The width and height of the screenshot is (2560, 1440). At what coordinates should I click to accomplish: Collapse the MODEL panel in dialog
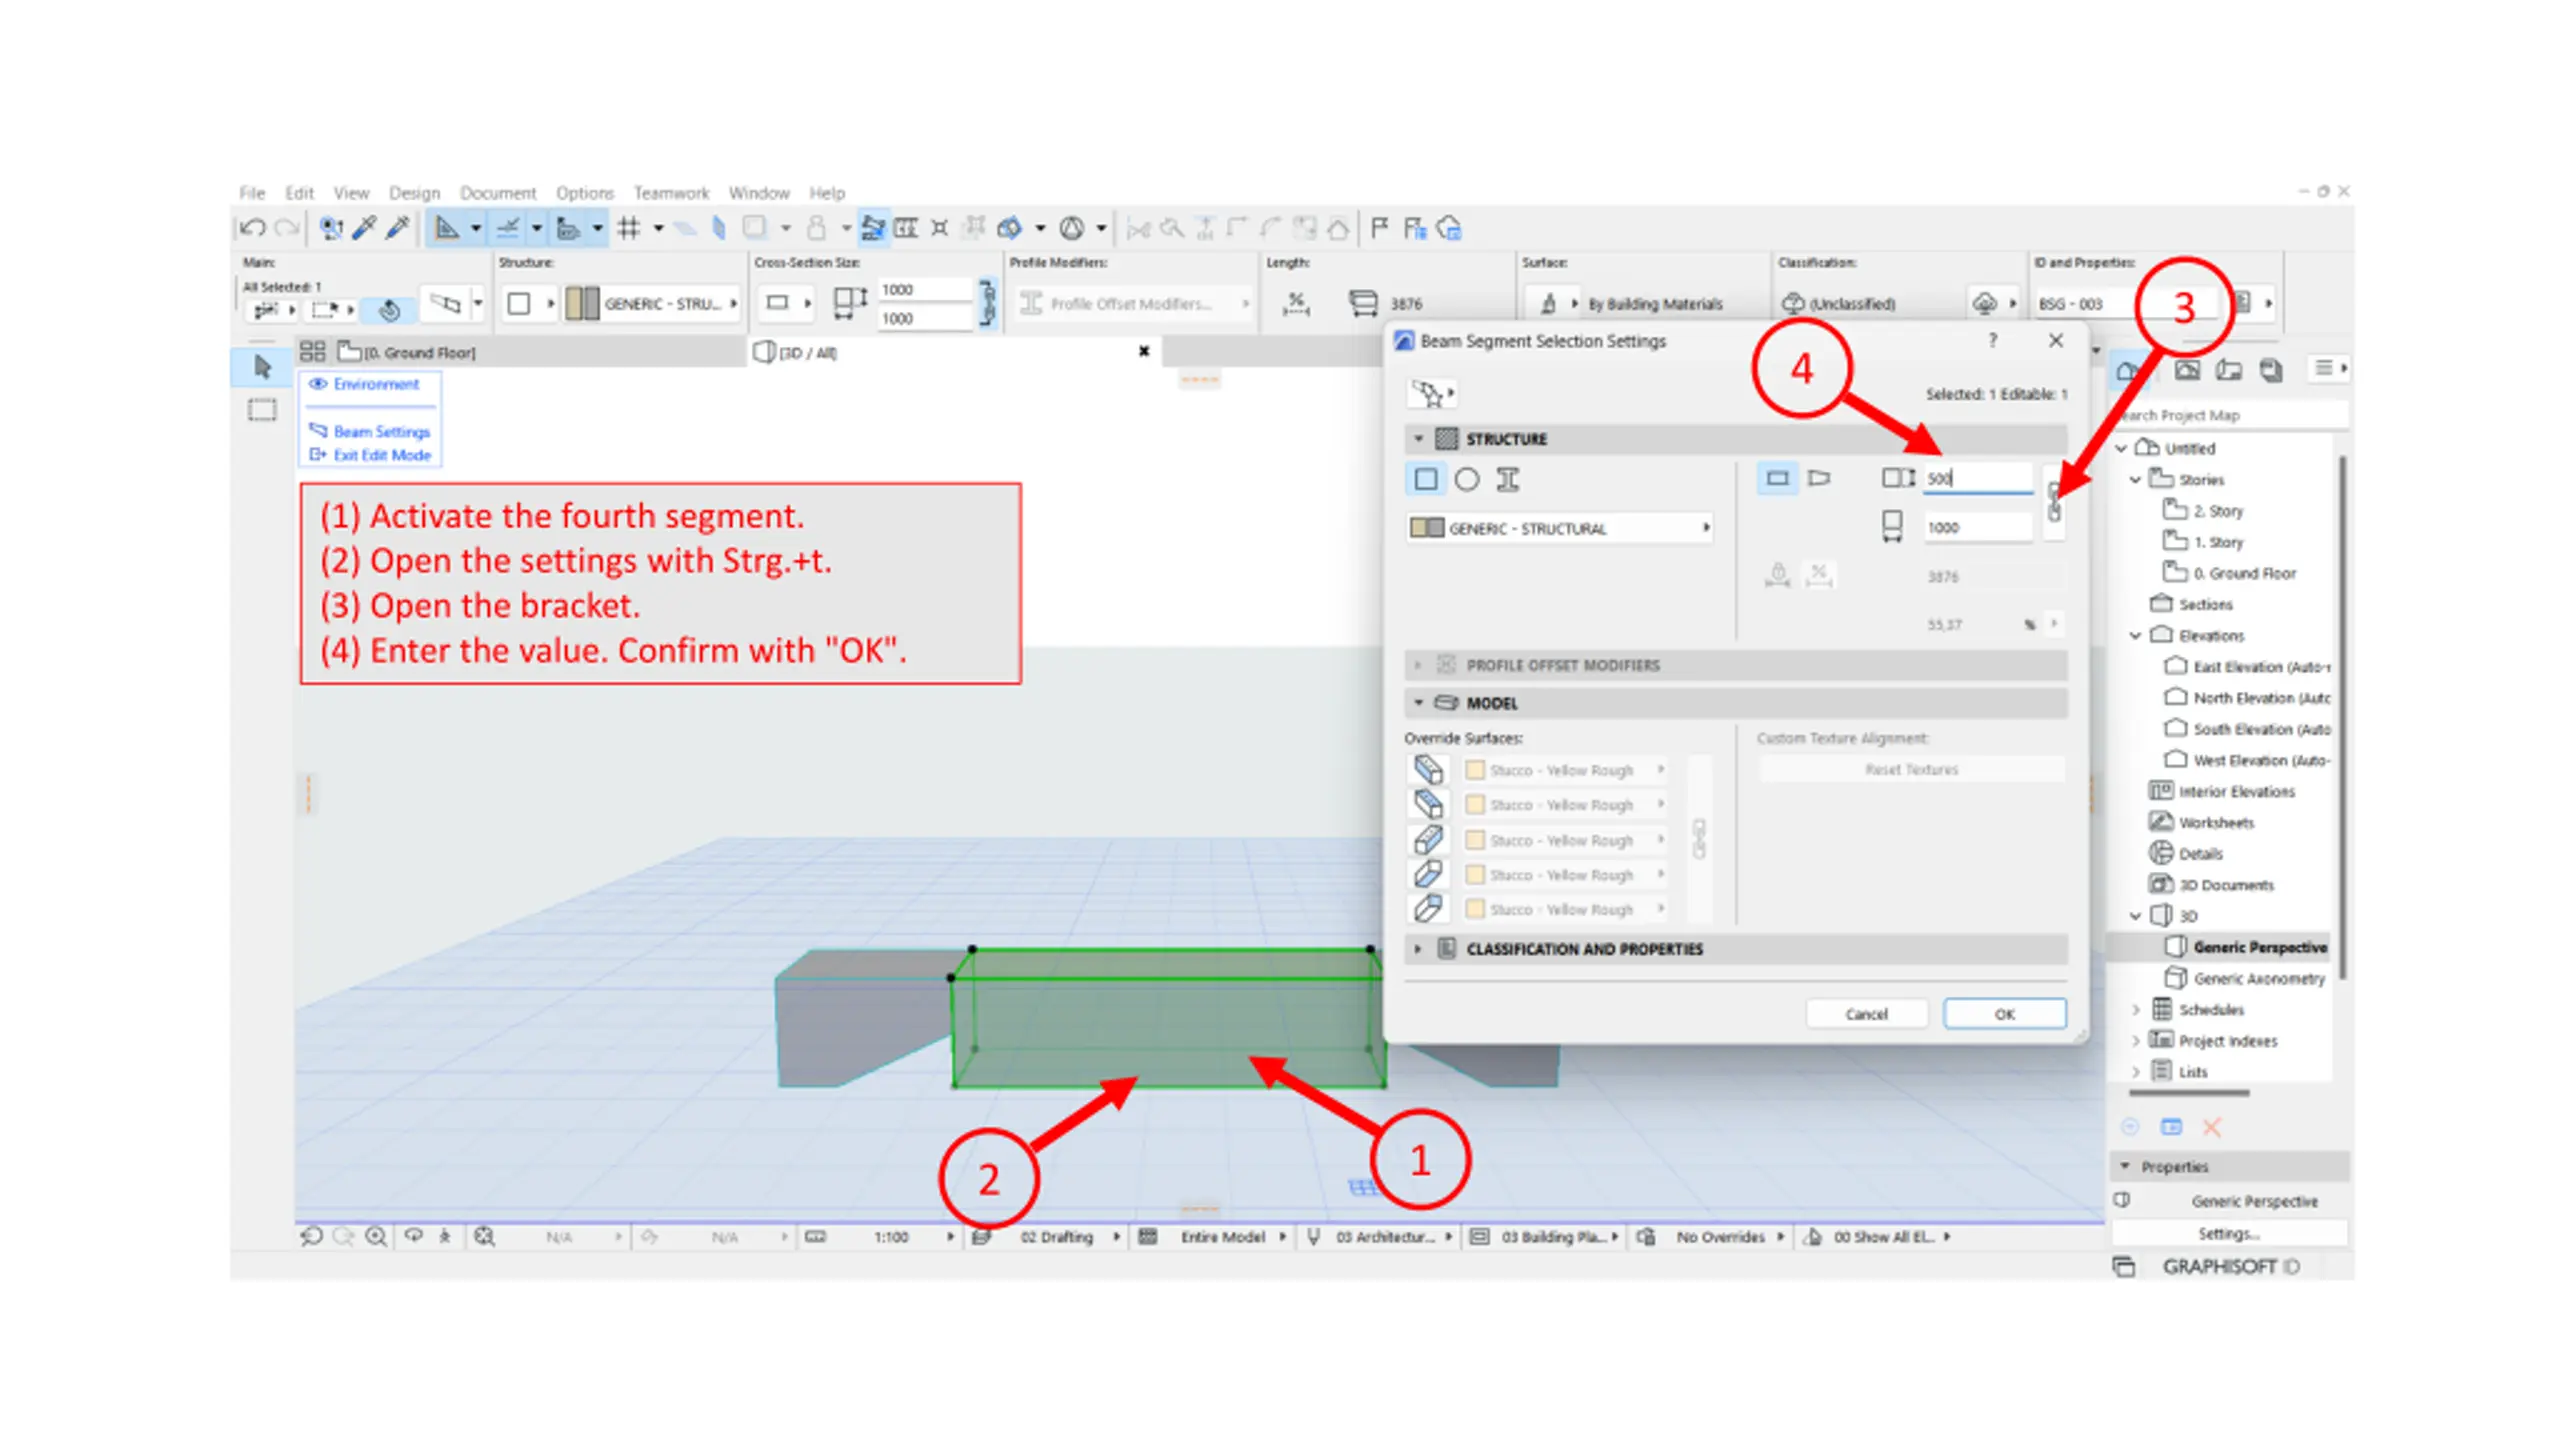(x=1418, y=703)
